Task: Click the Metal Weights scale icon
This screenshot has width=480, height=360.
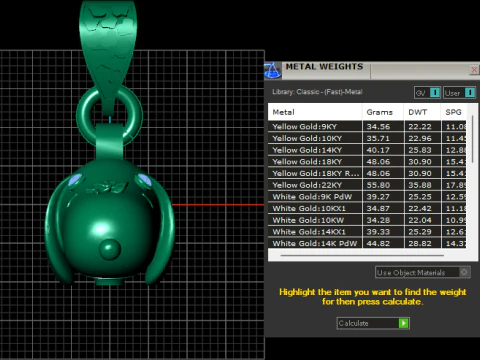Action: click(x=273, y=70)
